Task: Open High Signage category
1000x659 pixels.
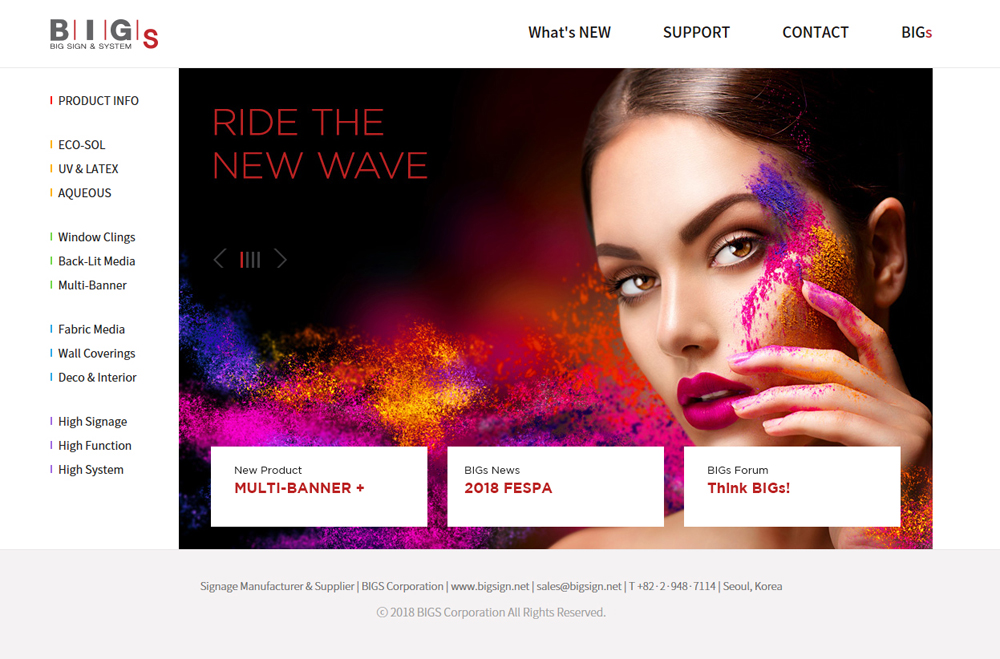Action: tap(92, 422)
